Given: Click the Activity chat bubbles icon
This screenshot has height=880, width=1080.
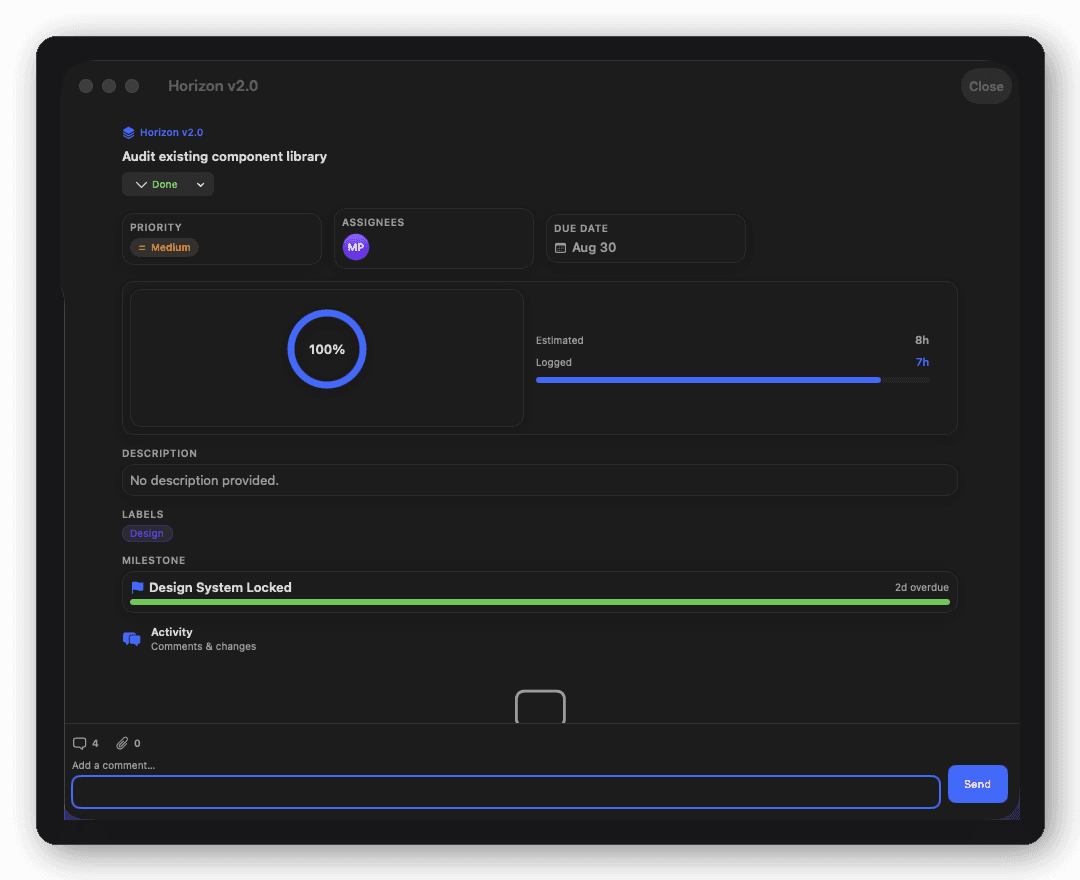Looking at the screenshot, I should tap(132, 639).
